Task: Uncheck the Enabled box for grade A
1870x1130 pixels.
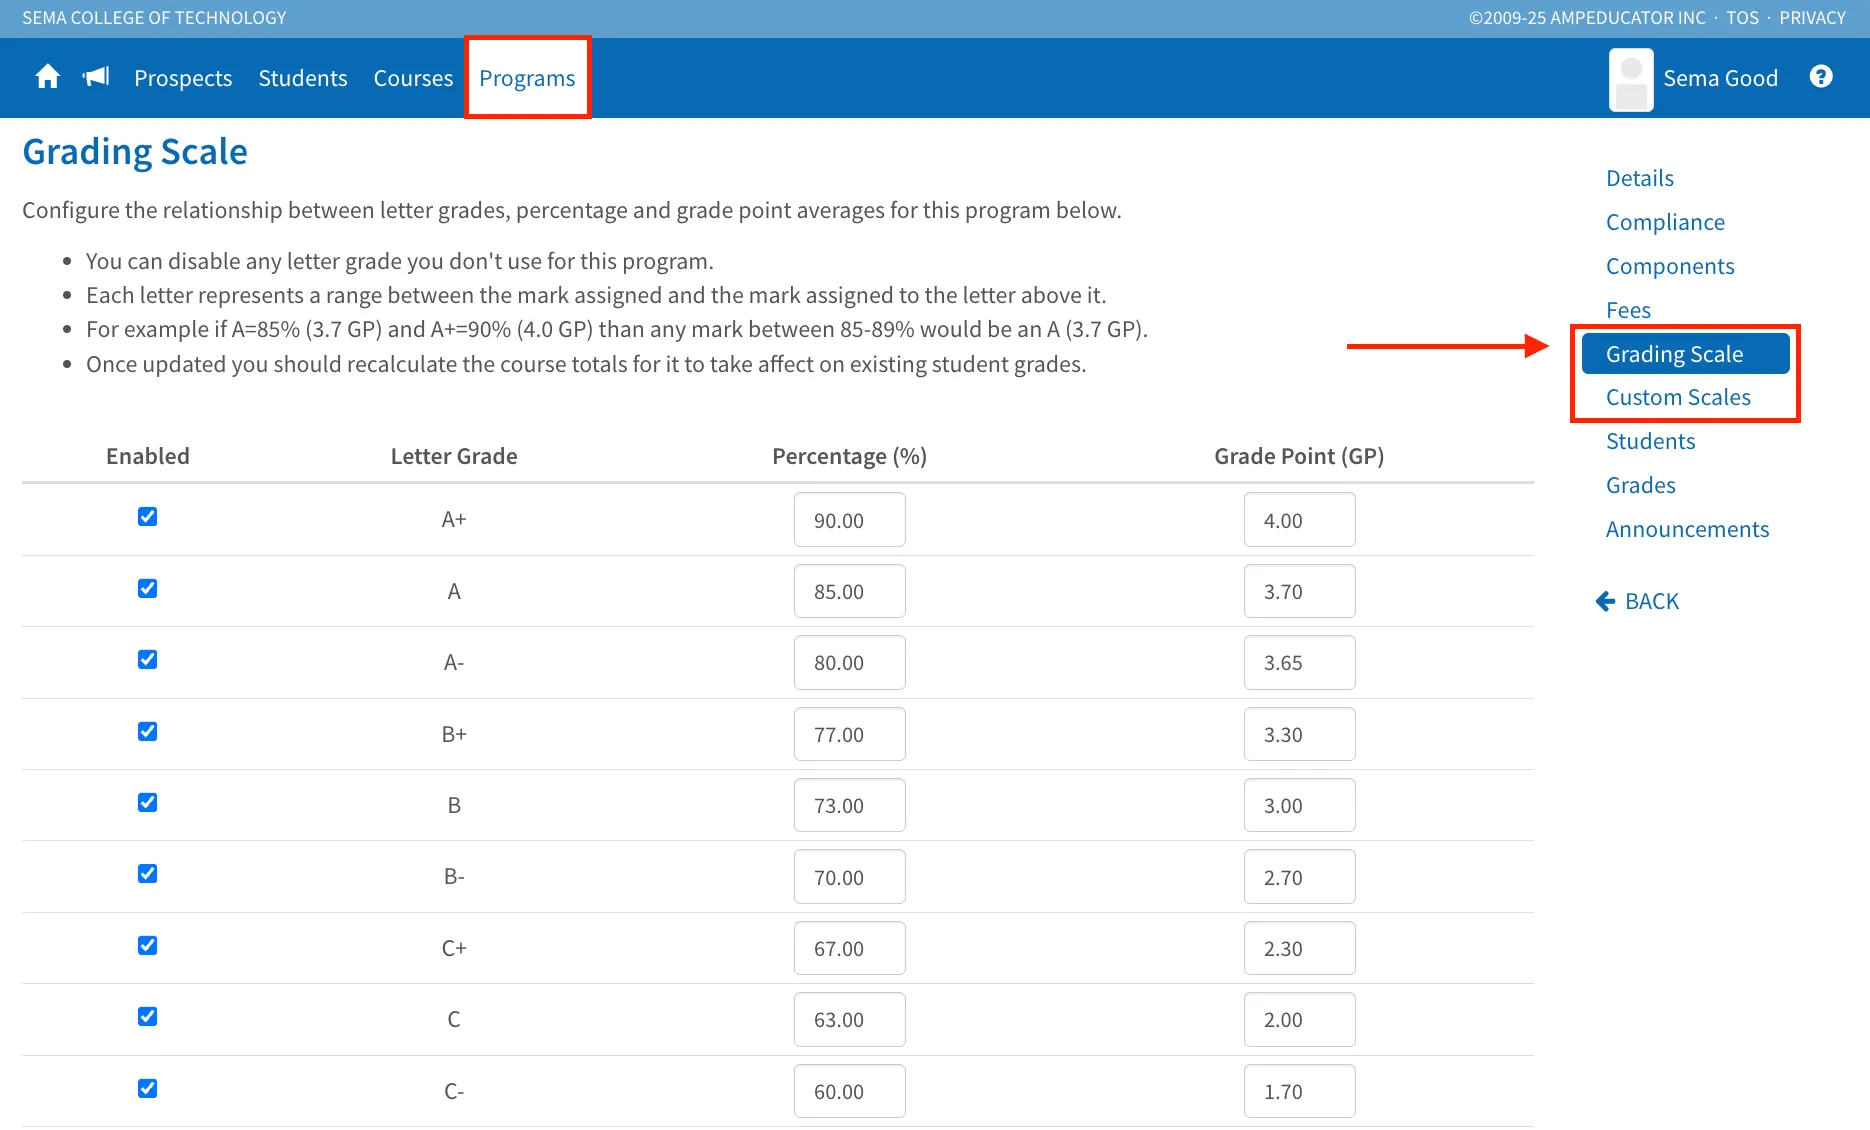Action: 147,588
